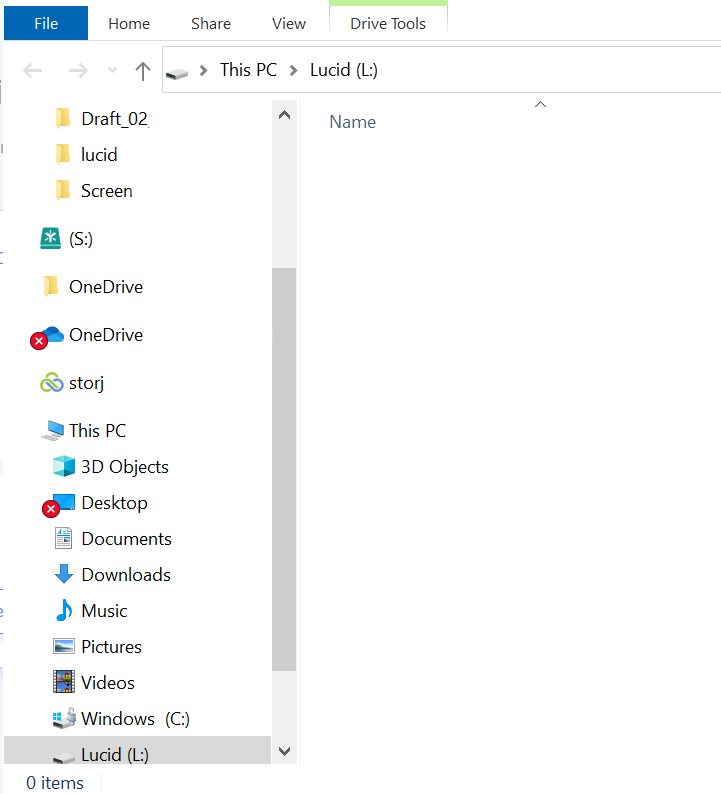Open Documents in navigation pane

click(127, 539)
